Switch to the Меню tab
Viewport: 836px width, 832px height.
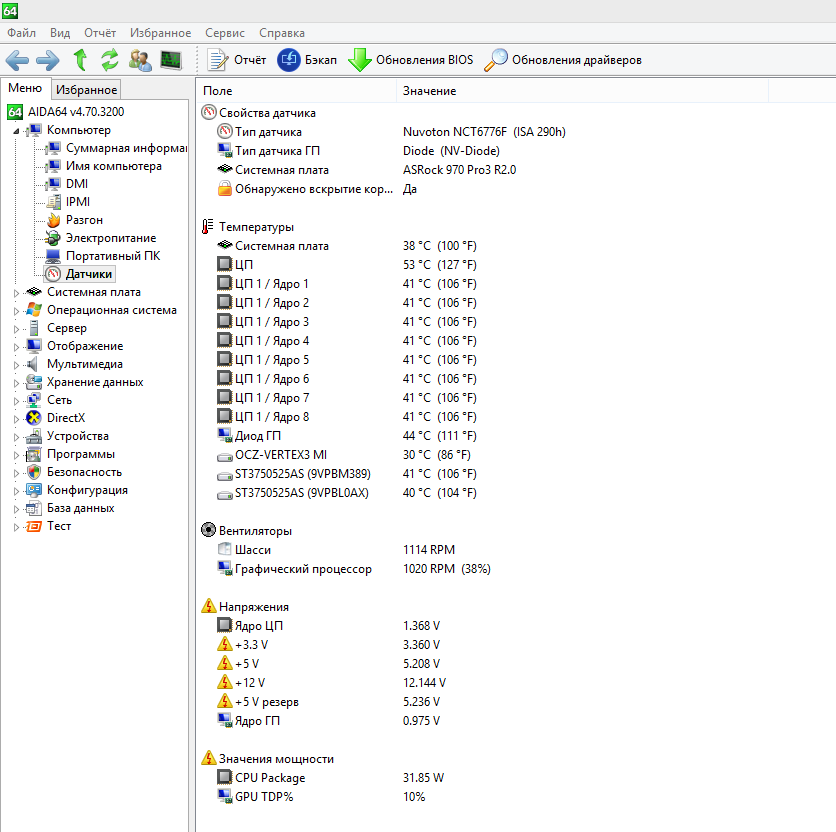click(25, 88)
